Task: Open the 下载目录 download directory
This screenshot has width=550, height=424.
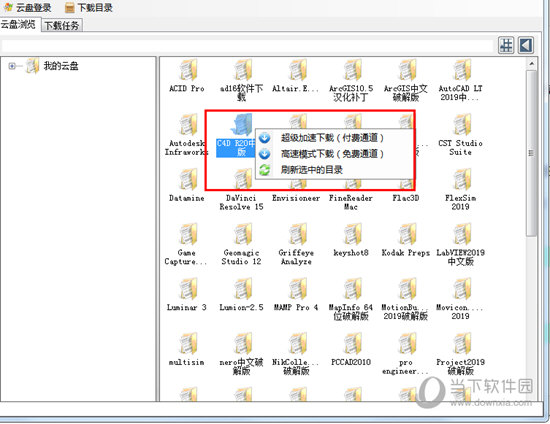Action: (x=89, y=7)
